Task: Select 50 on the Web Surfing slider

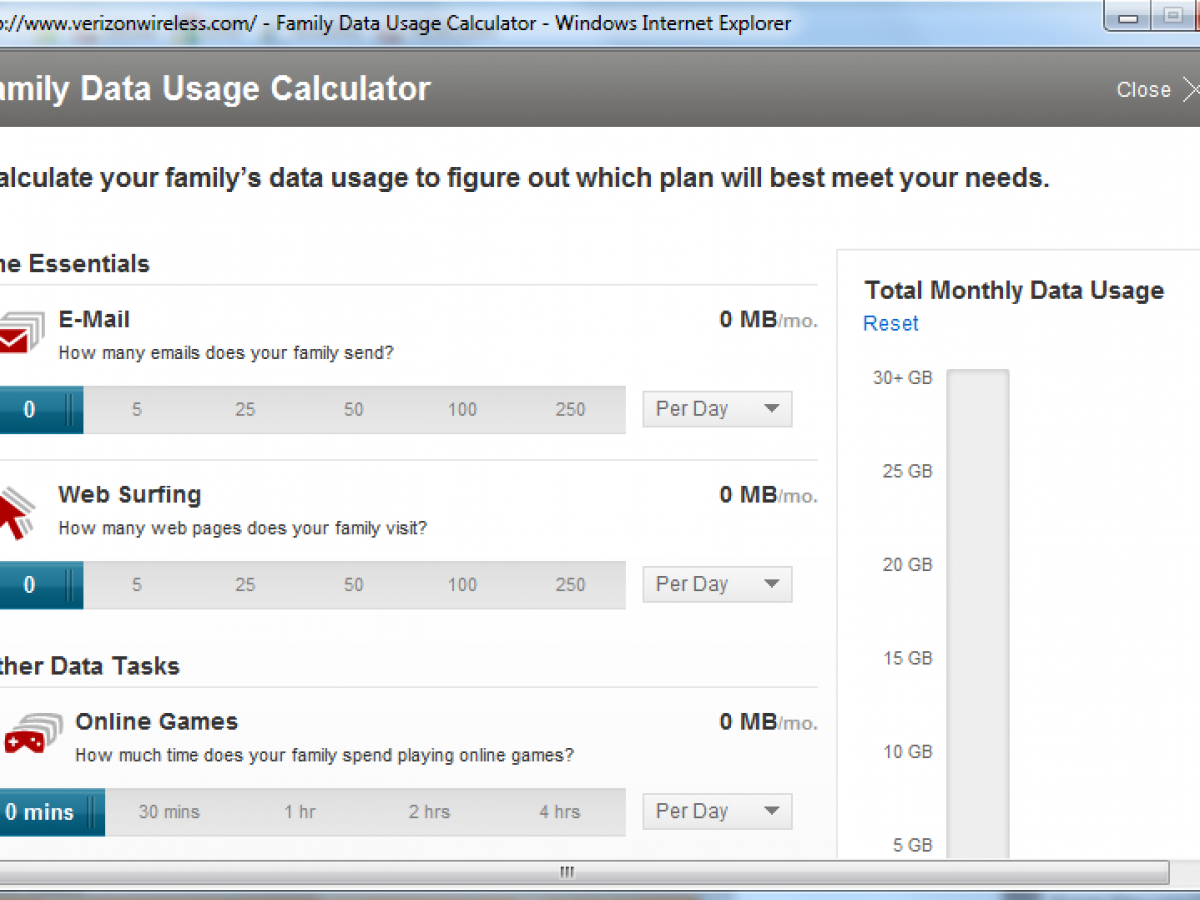Action: [354, 585]
